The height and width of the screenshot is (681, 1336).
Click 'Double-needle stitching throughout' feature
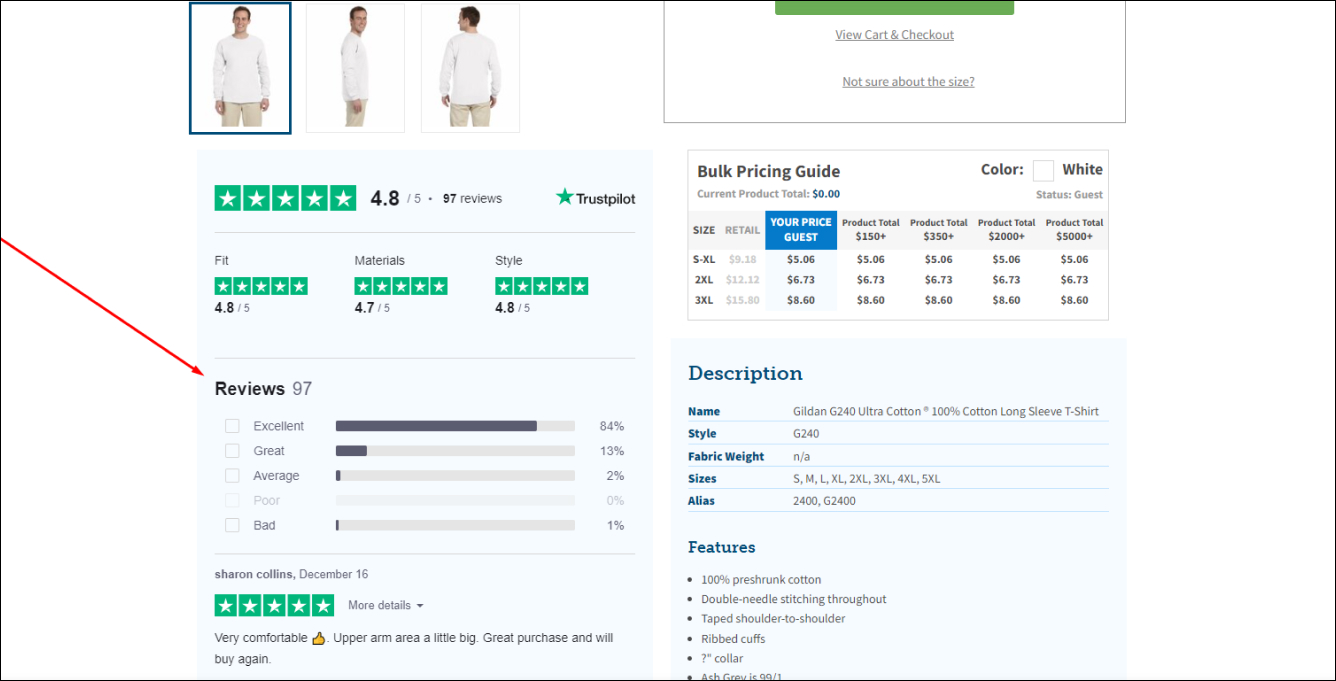pyautogui.click(x=794, y=599)
